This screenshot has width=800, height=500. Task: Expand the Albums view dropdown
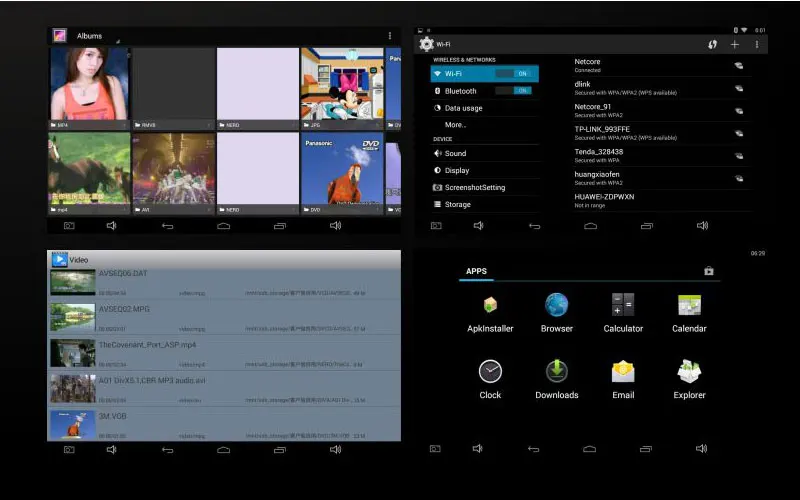[96, 36]
